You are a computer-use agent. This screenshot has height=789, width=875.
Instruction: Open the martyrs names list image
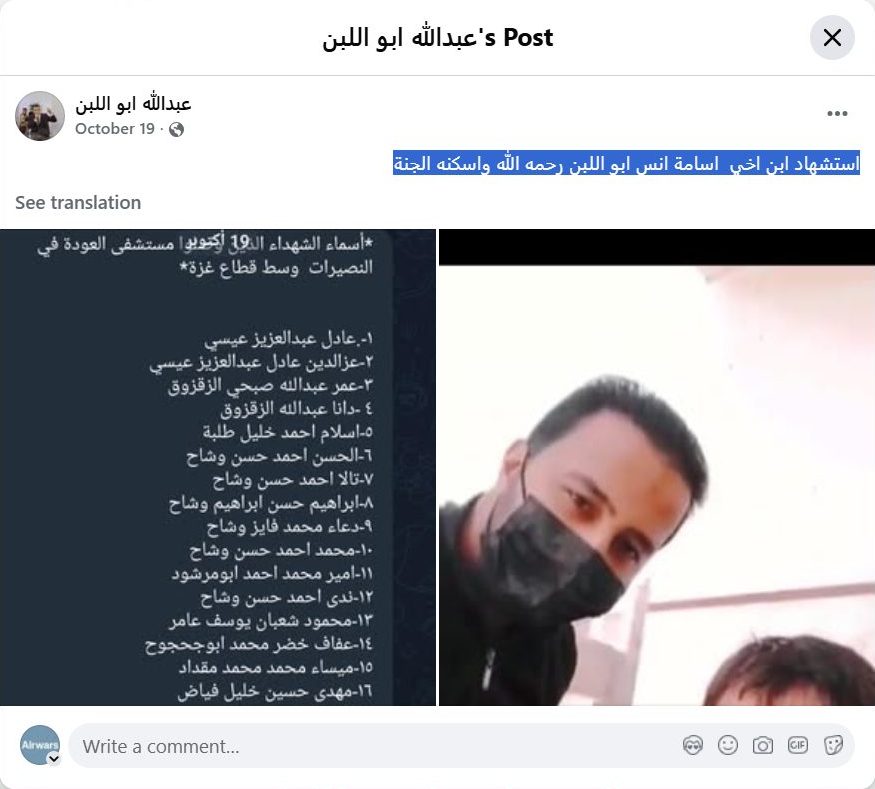218,468
